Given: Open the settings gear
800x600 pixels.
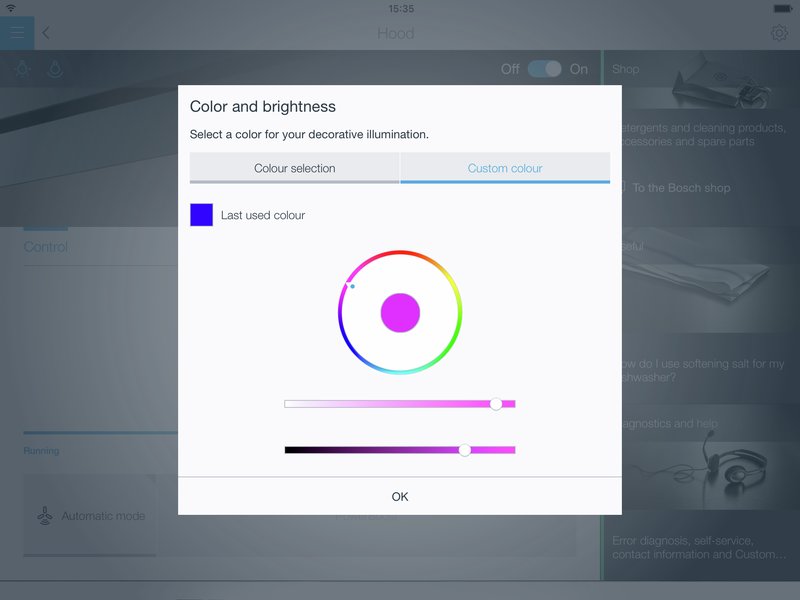Looking at the screenshot, I should coord(779,33).
